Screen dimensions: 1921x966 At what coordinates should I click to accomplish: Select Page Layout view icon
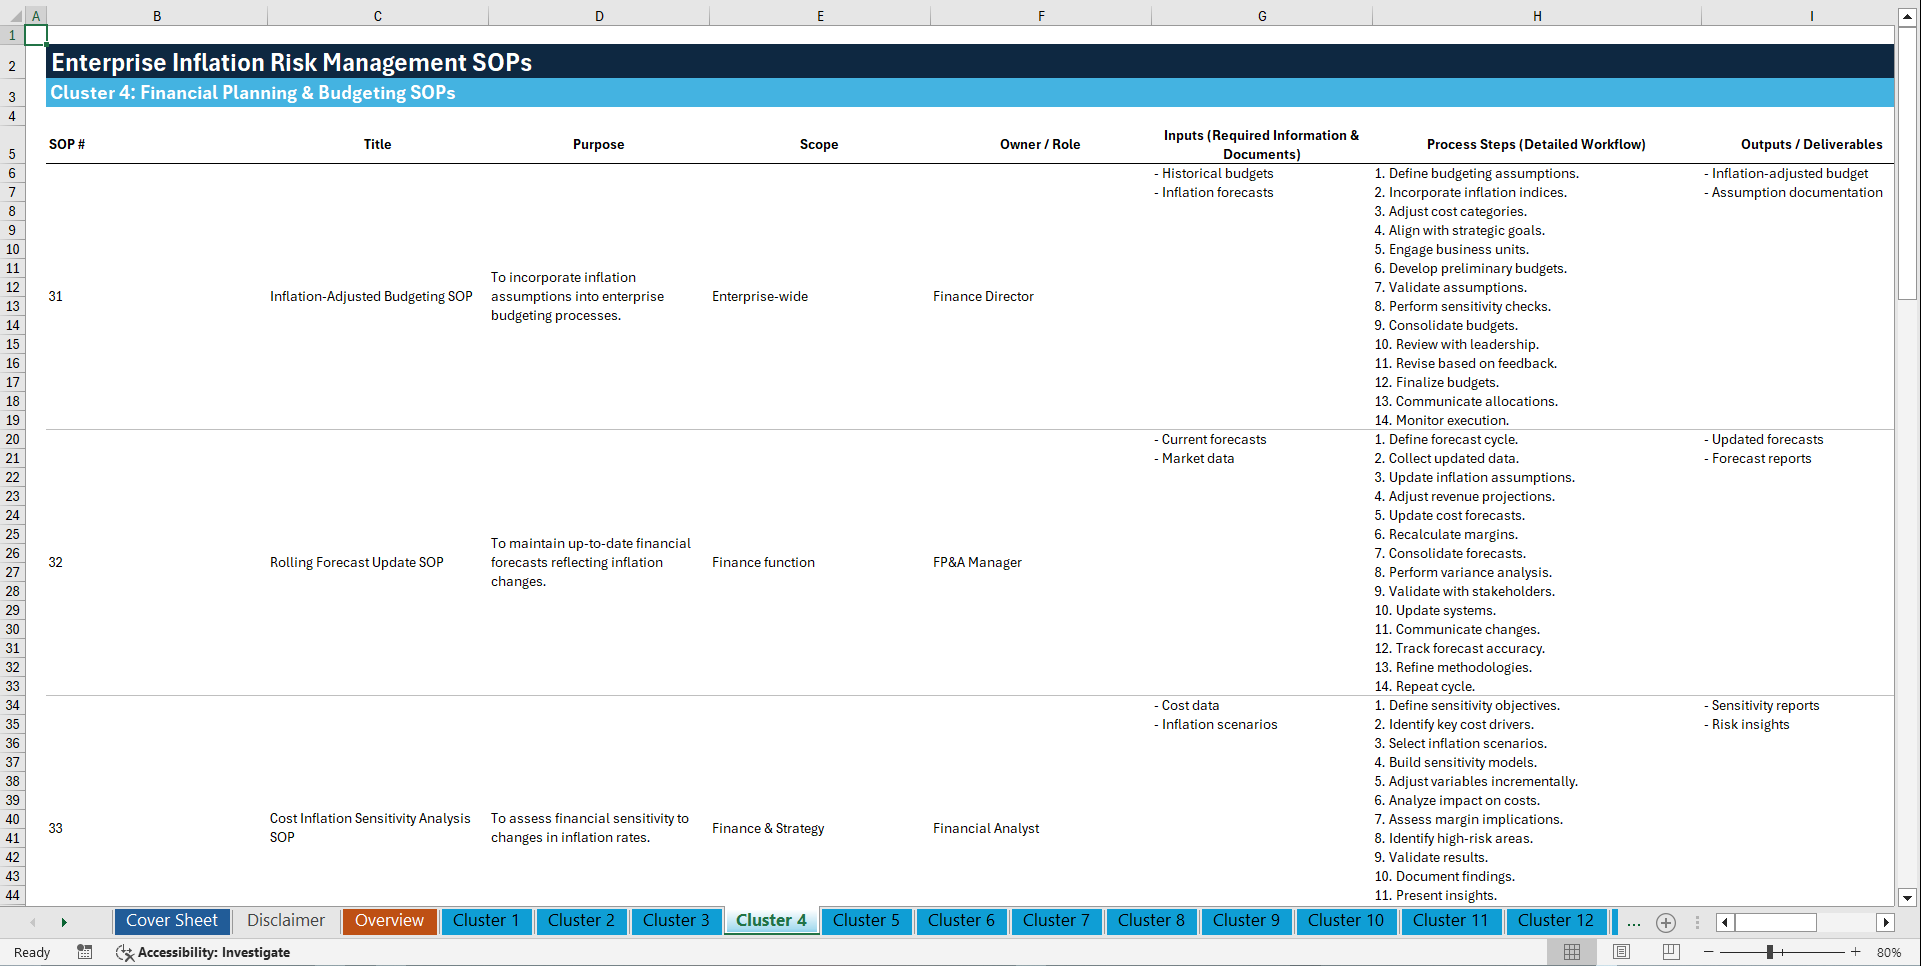click(x=1620, y=952)
